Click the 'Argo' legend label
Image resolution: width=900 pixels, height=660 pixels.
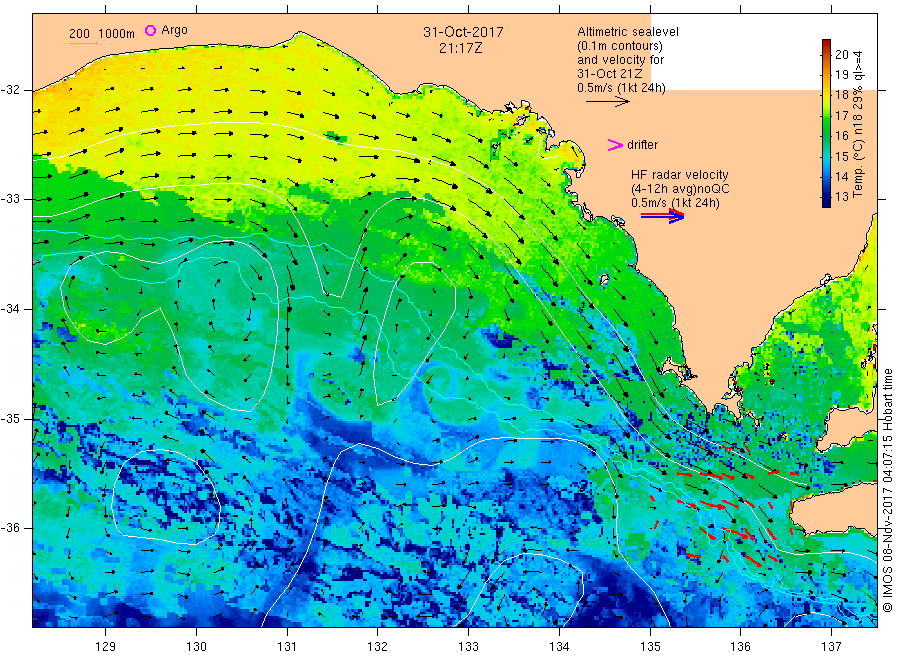click(174, 30)
